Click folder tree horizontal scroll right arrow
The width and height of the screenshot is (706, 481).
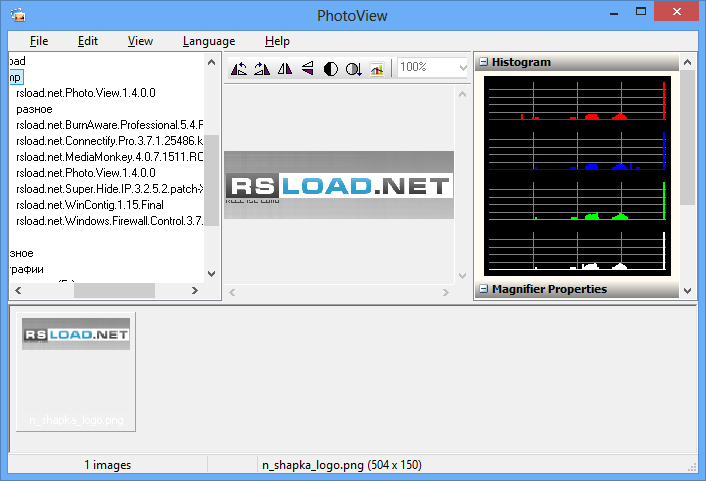click(x=195, y=290)
